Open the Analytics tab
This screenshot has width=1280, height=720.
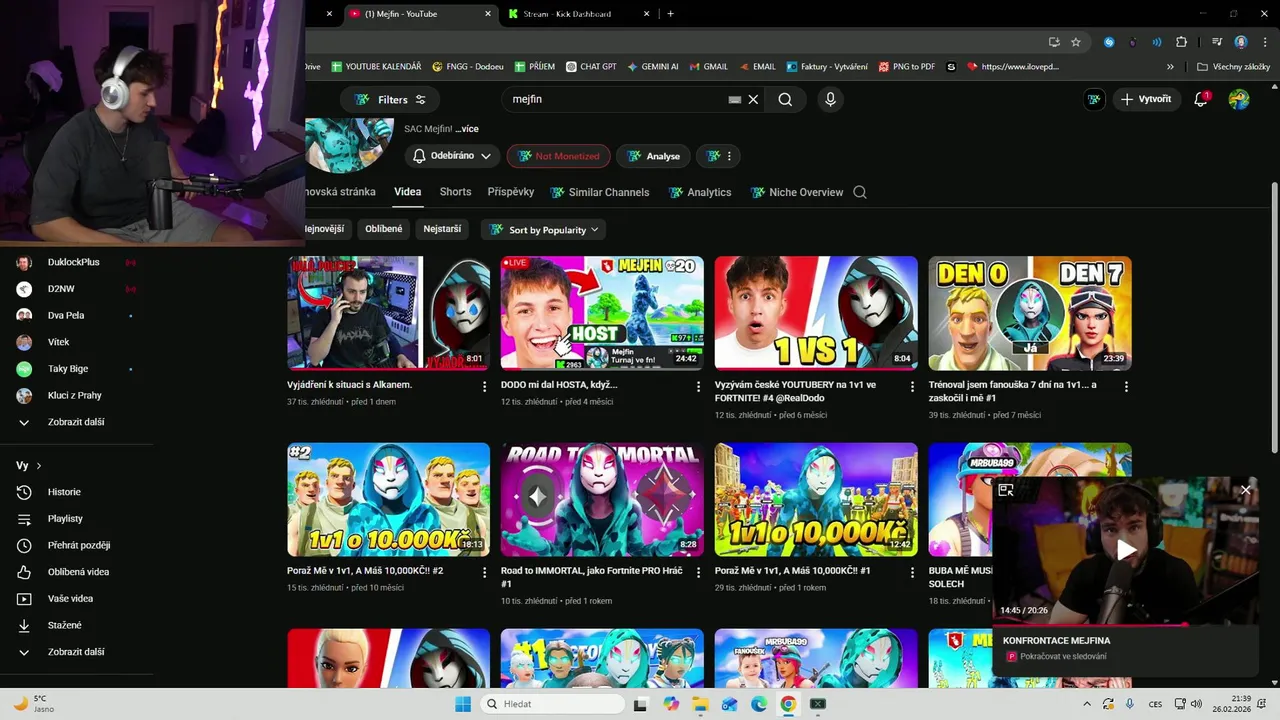(699, 192)
